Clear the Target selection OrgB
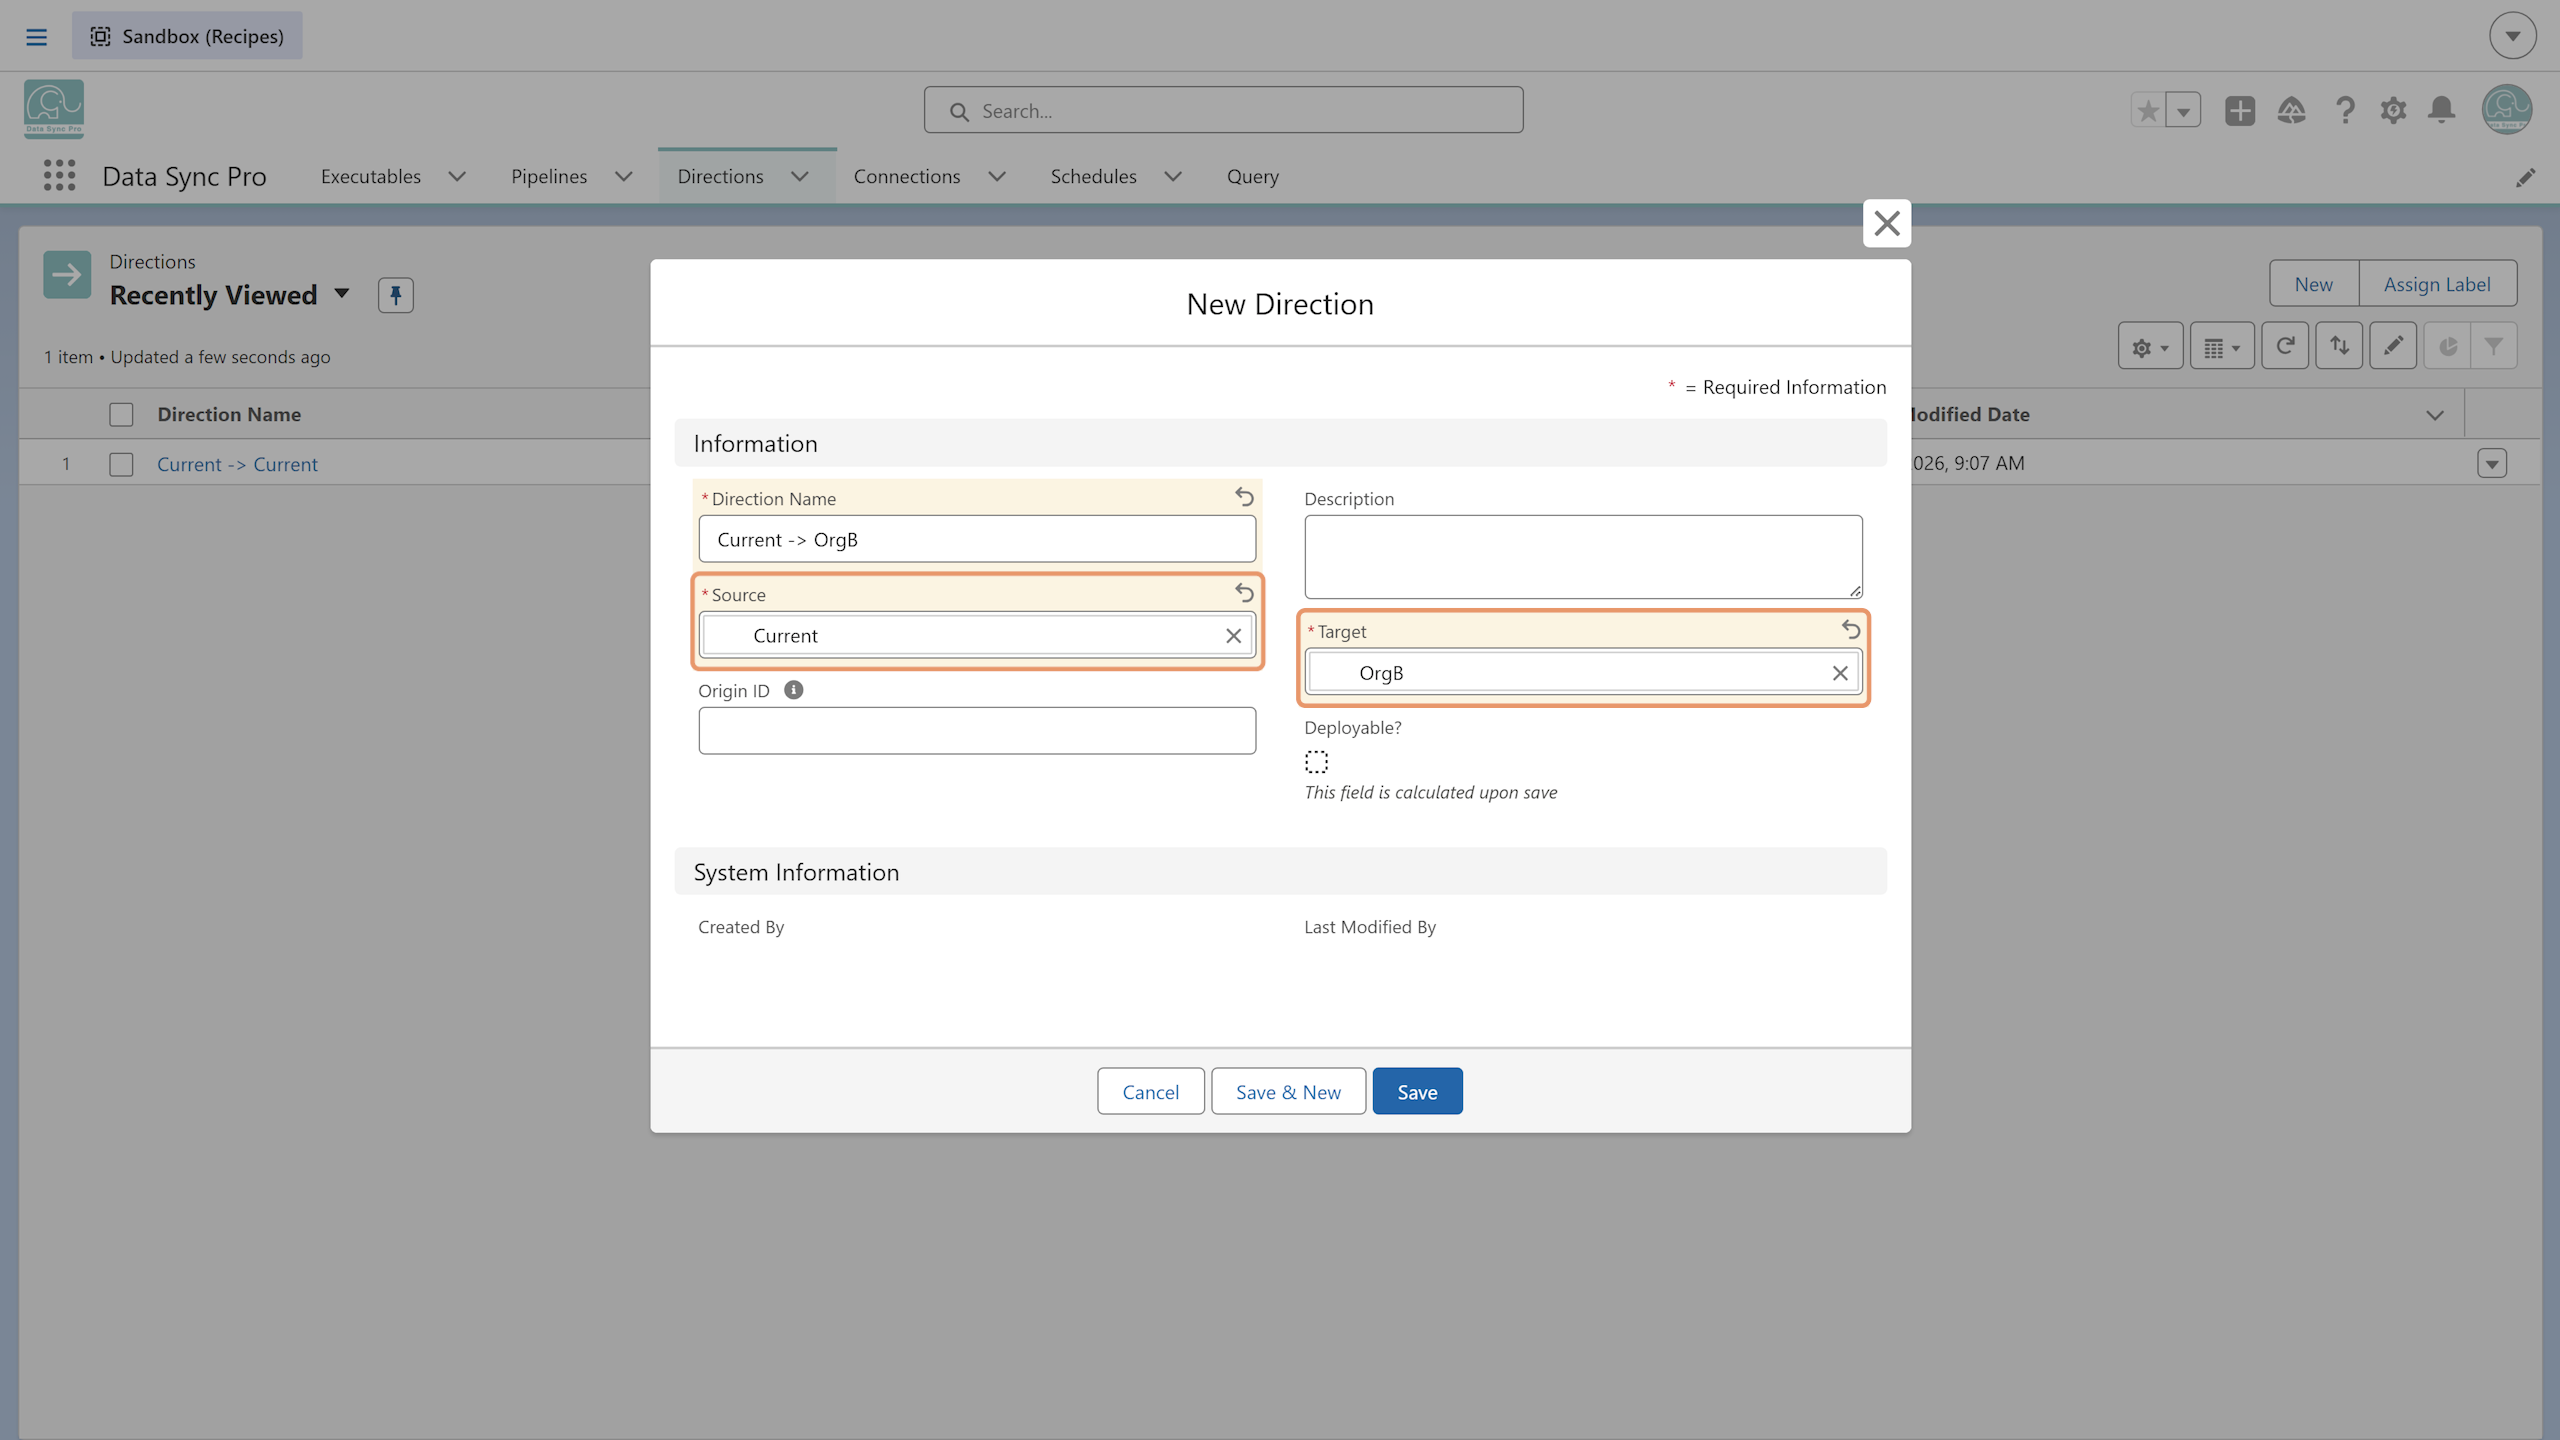2560x1440 pixels. (1840, 673)
